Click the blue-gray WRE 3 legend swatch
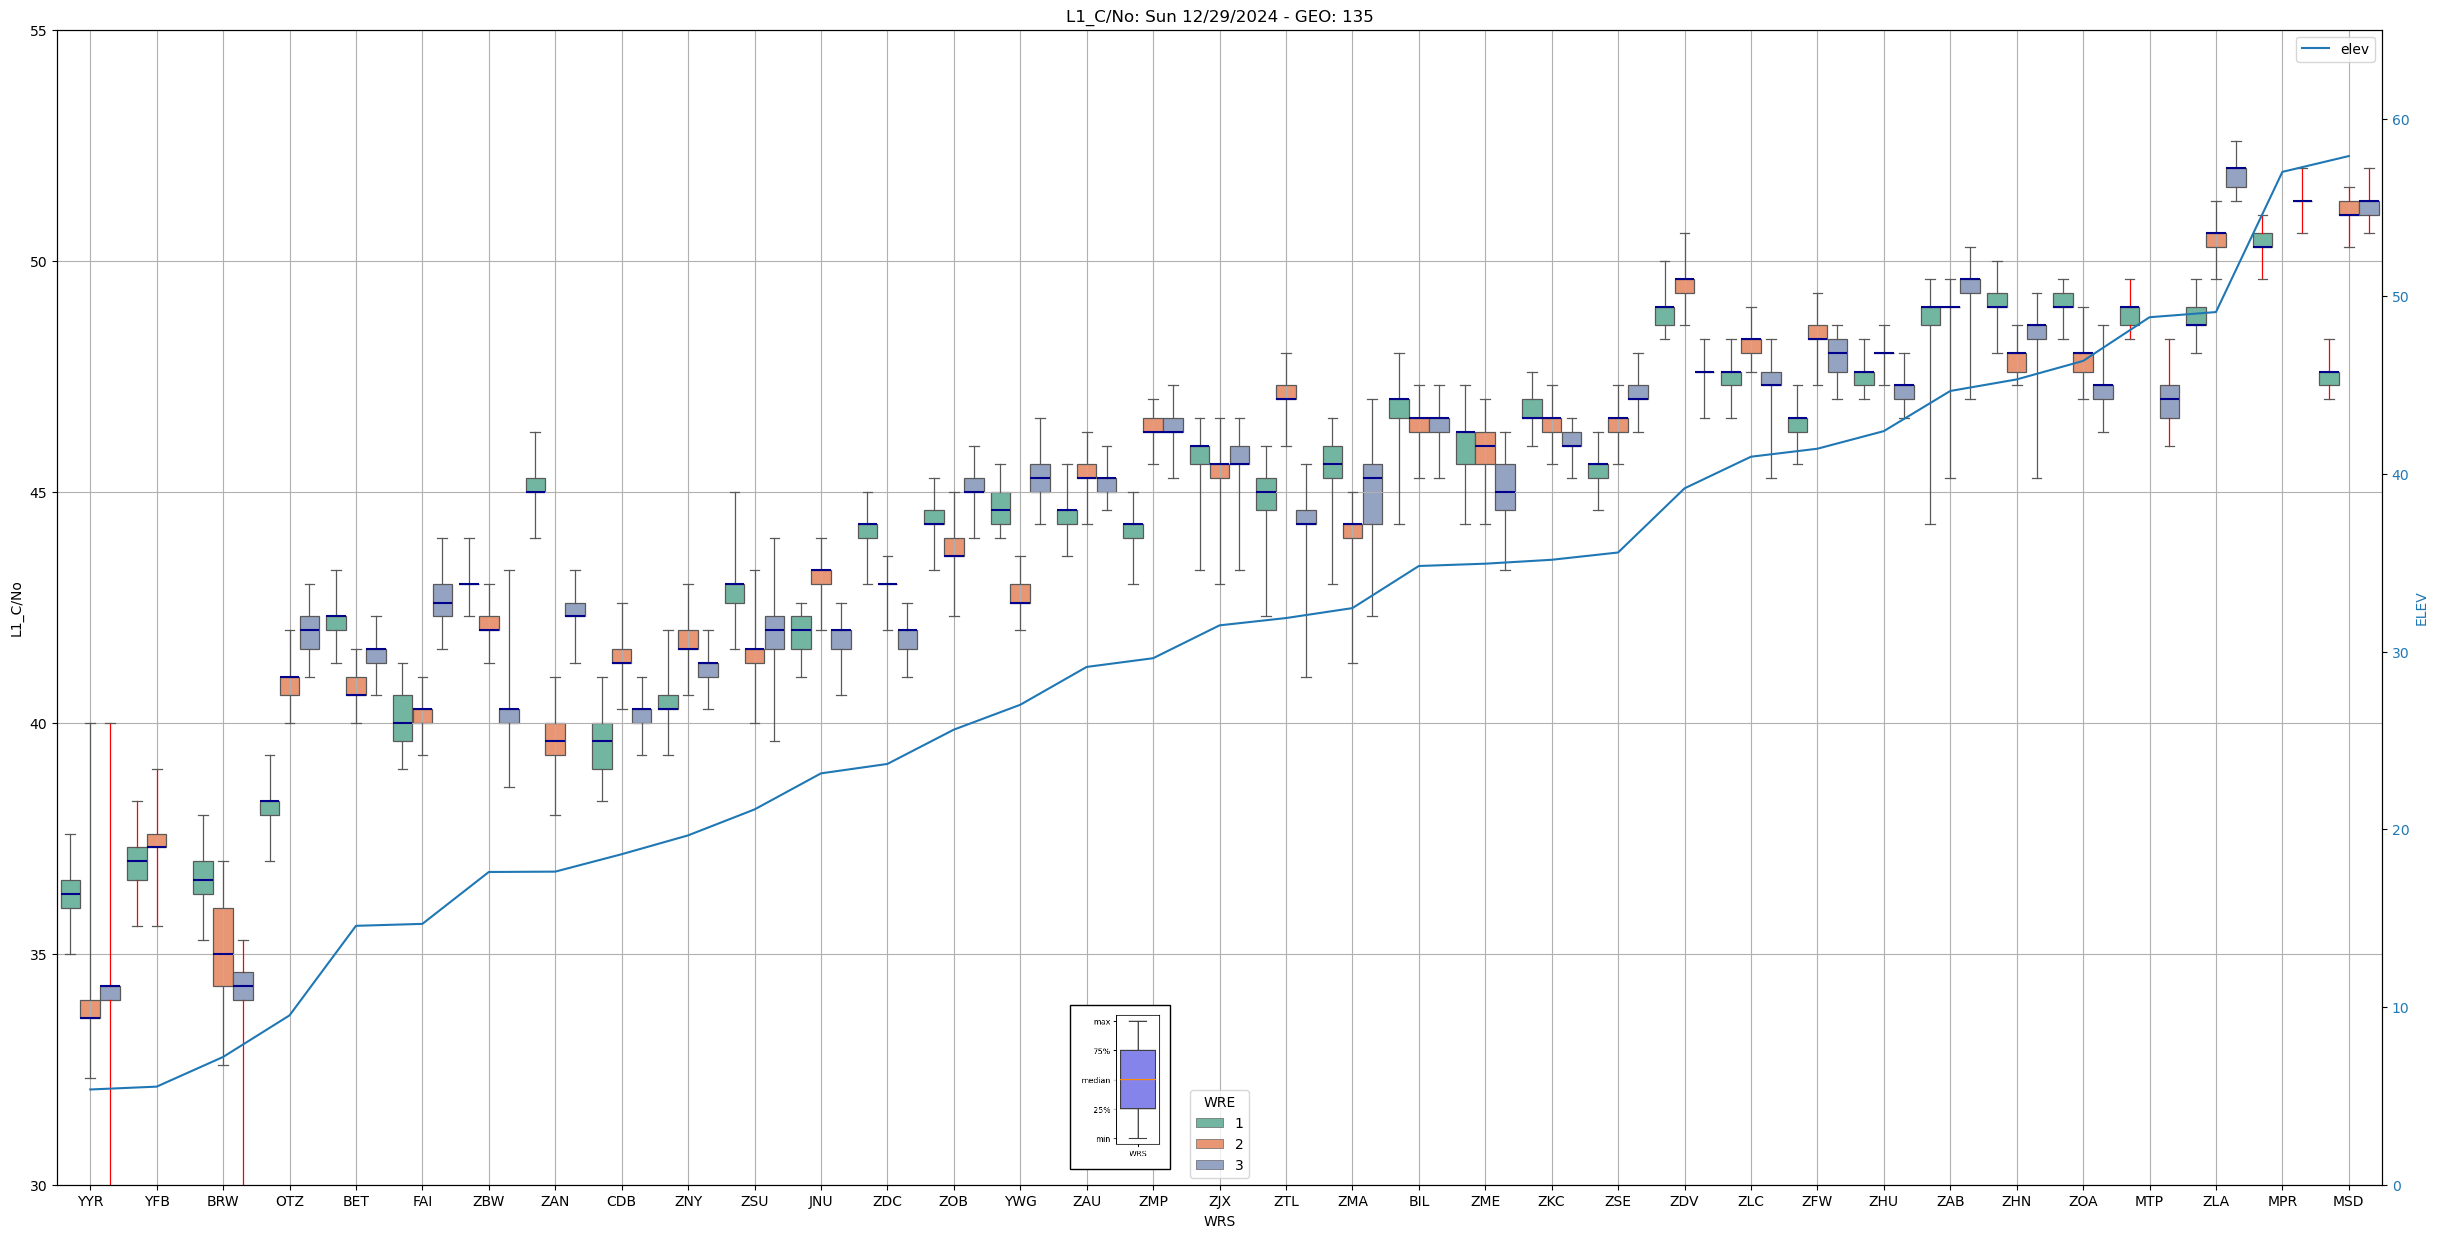The height and width of the screenshot is (1238, 2439). click(x=1209, y=1165)
